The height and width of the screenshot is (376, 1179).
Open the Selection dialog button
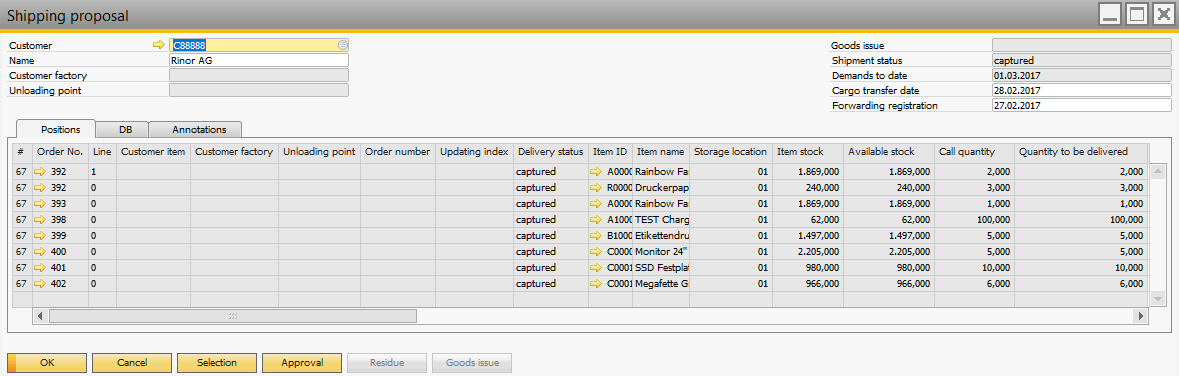click(x=217, y=362)
